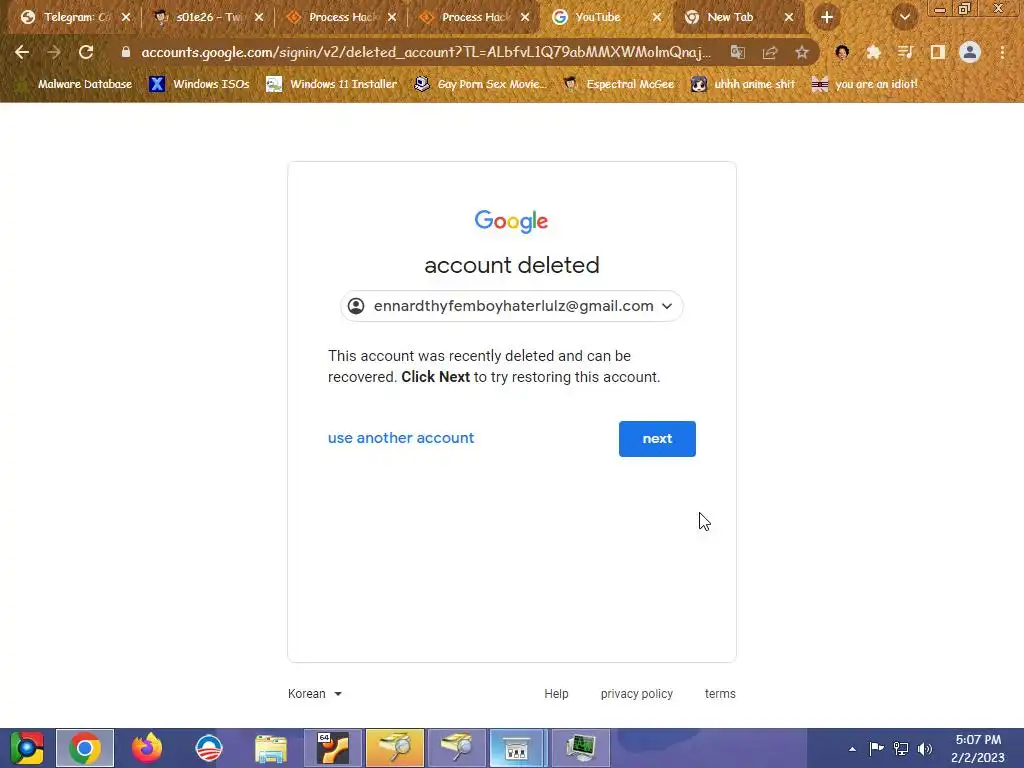The image size is (1024, 768).
Task: Open the share page icon
Action: tap(770, 52)
